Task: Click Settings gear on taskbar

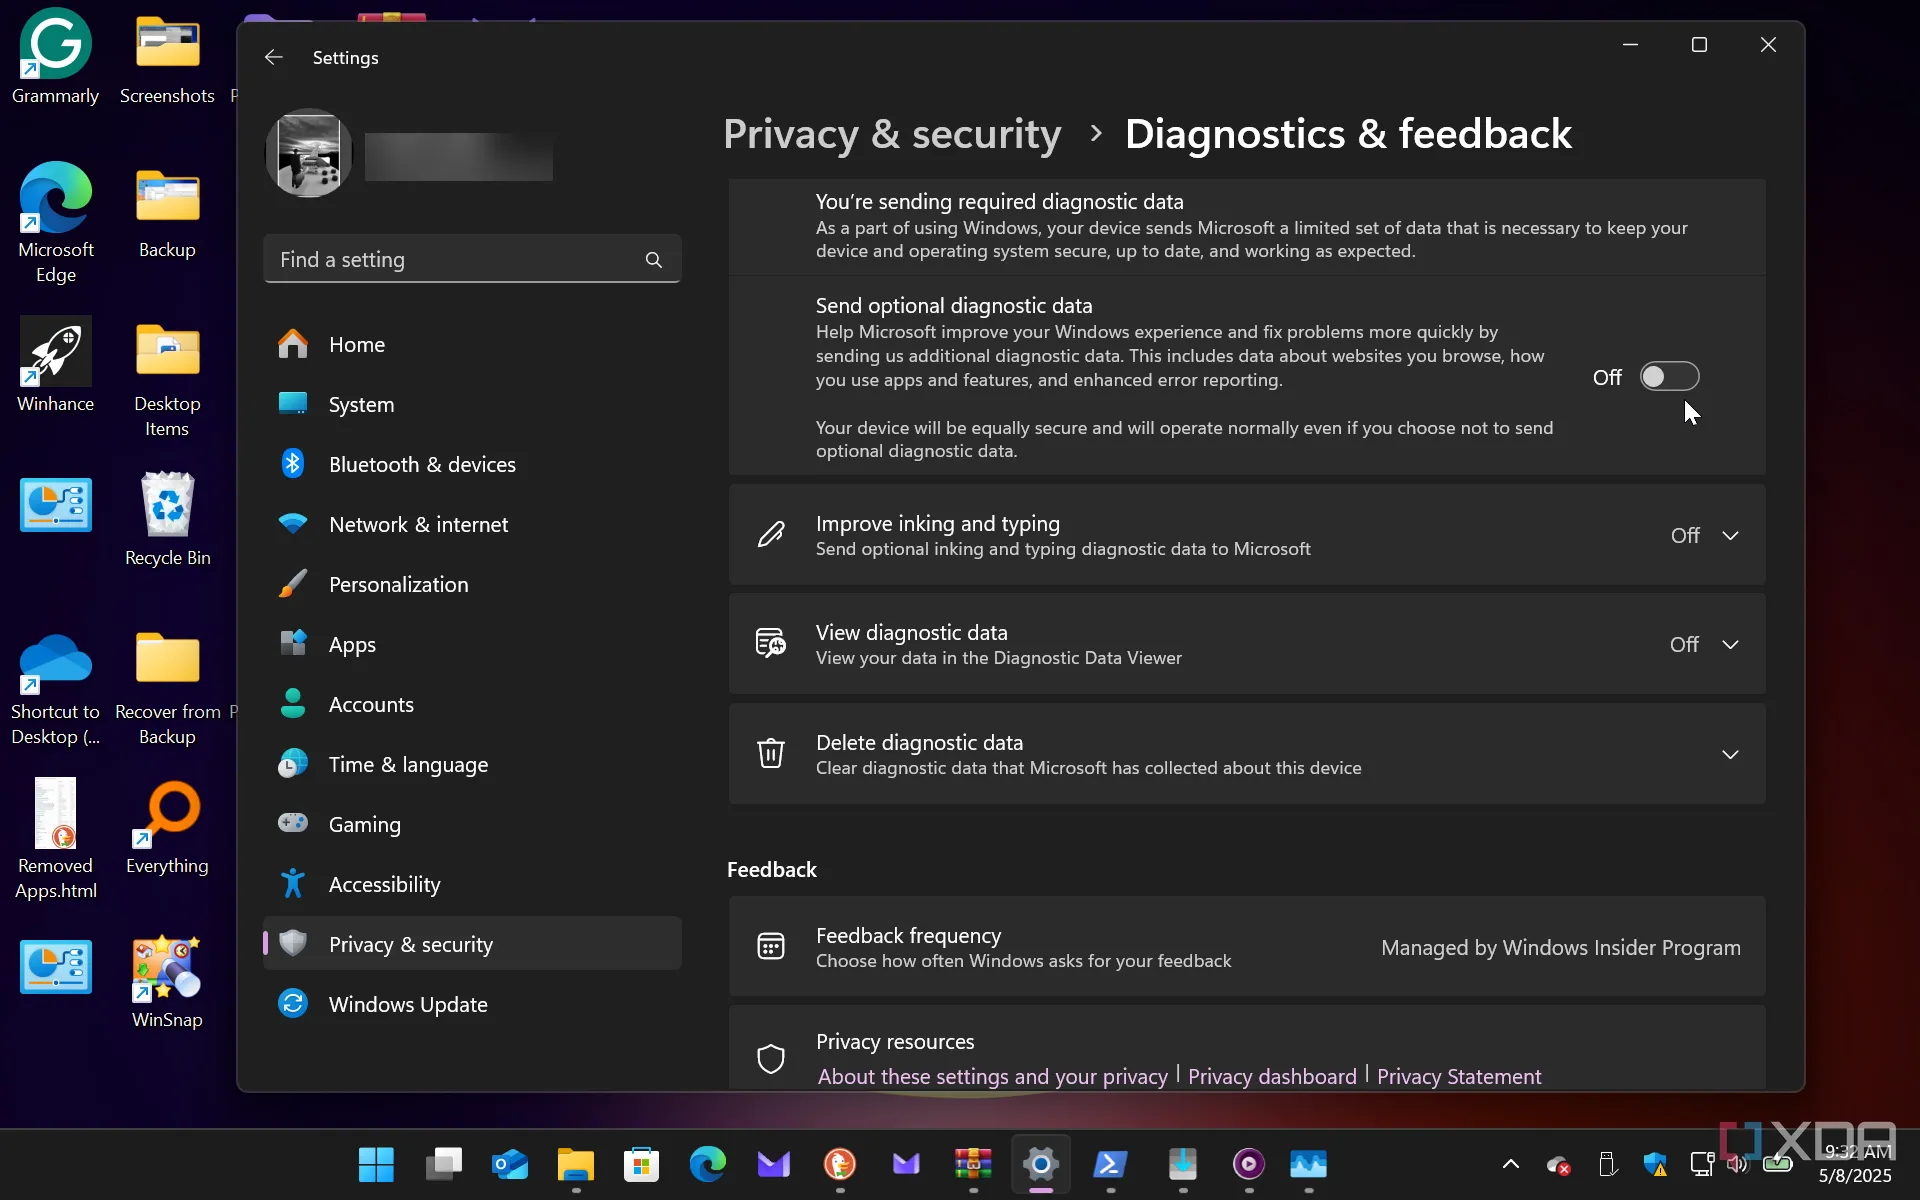Action: pyautogui.click(x=1041, y=1164)
